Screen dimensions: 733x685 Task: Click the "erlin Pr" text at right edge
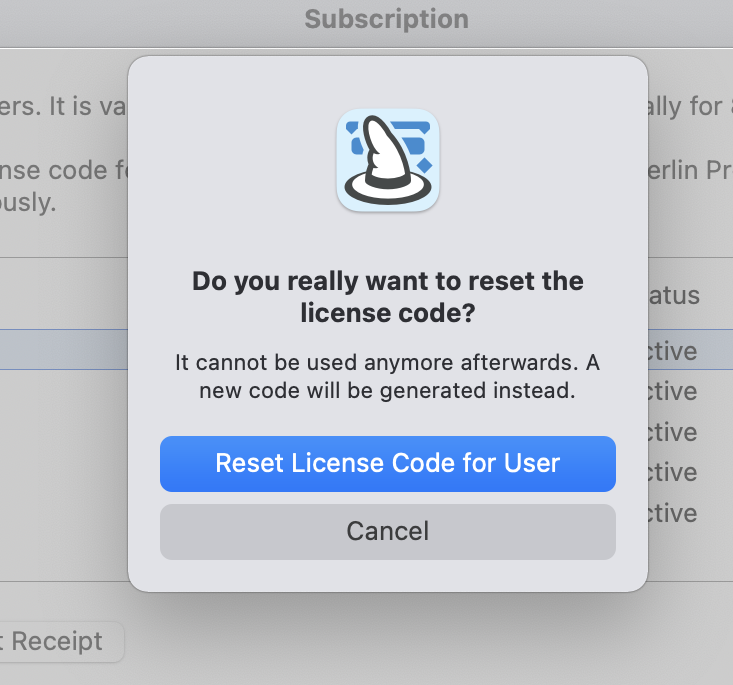690,171
